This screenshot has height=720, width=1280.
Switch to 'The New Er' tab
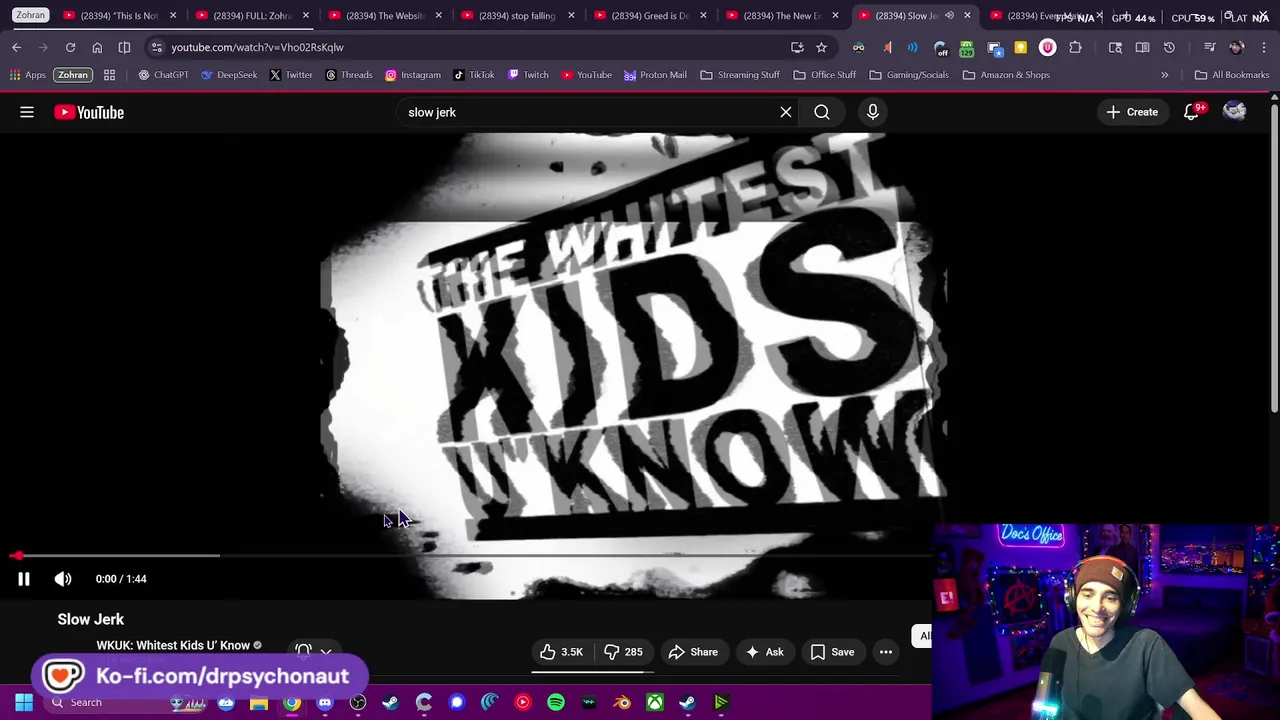tap(783, 16)
